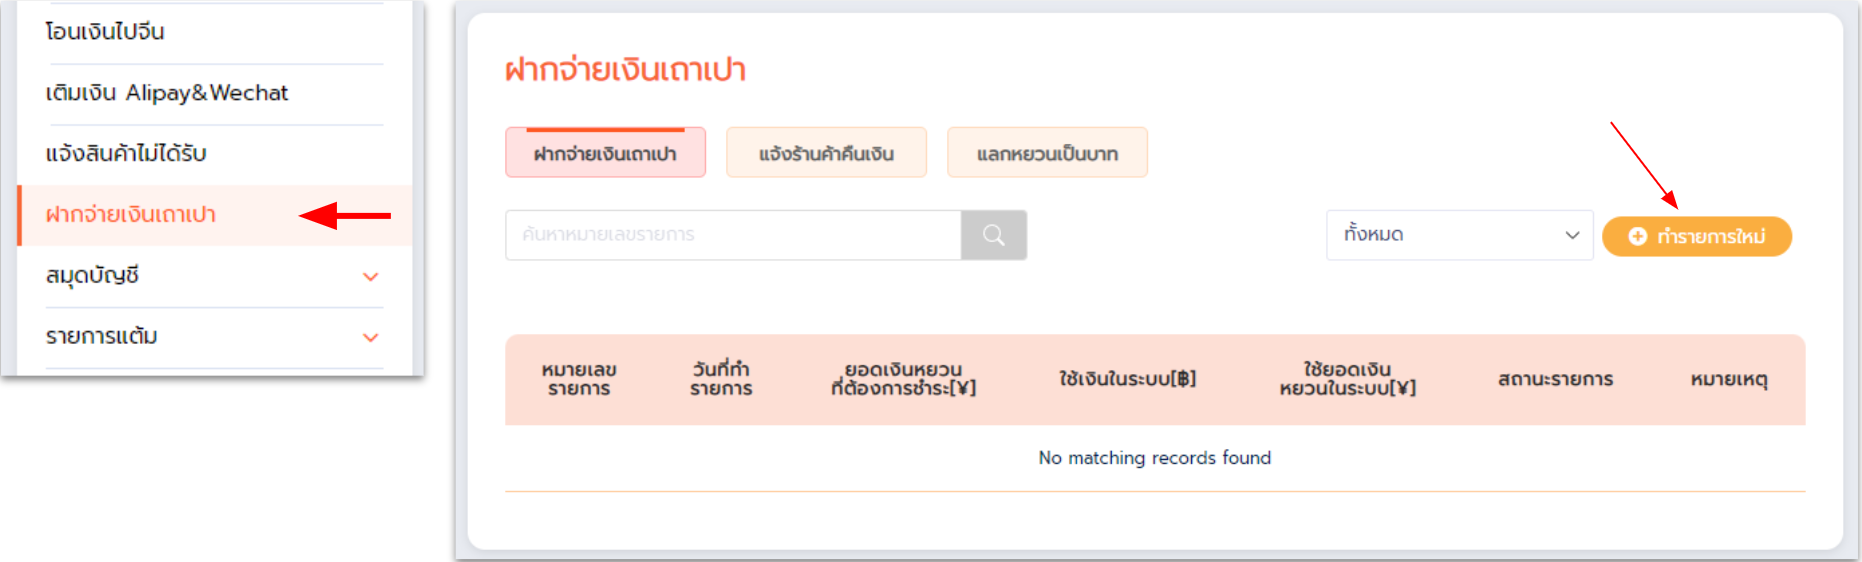Click the วันที่ทำรายการ column header
Image resolution: width=1862 pixels, height=562 pixels.
[x=721, y=379]
